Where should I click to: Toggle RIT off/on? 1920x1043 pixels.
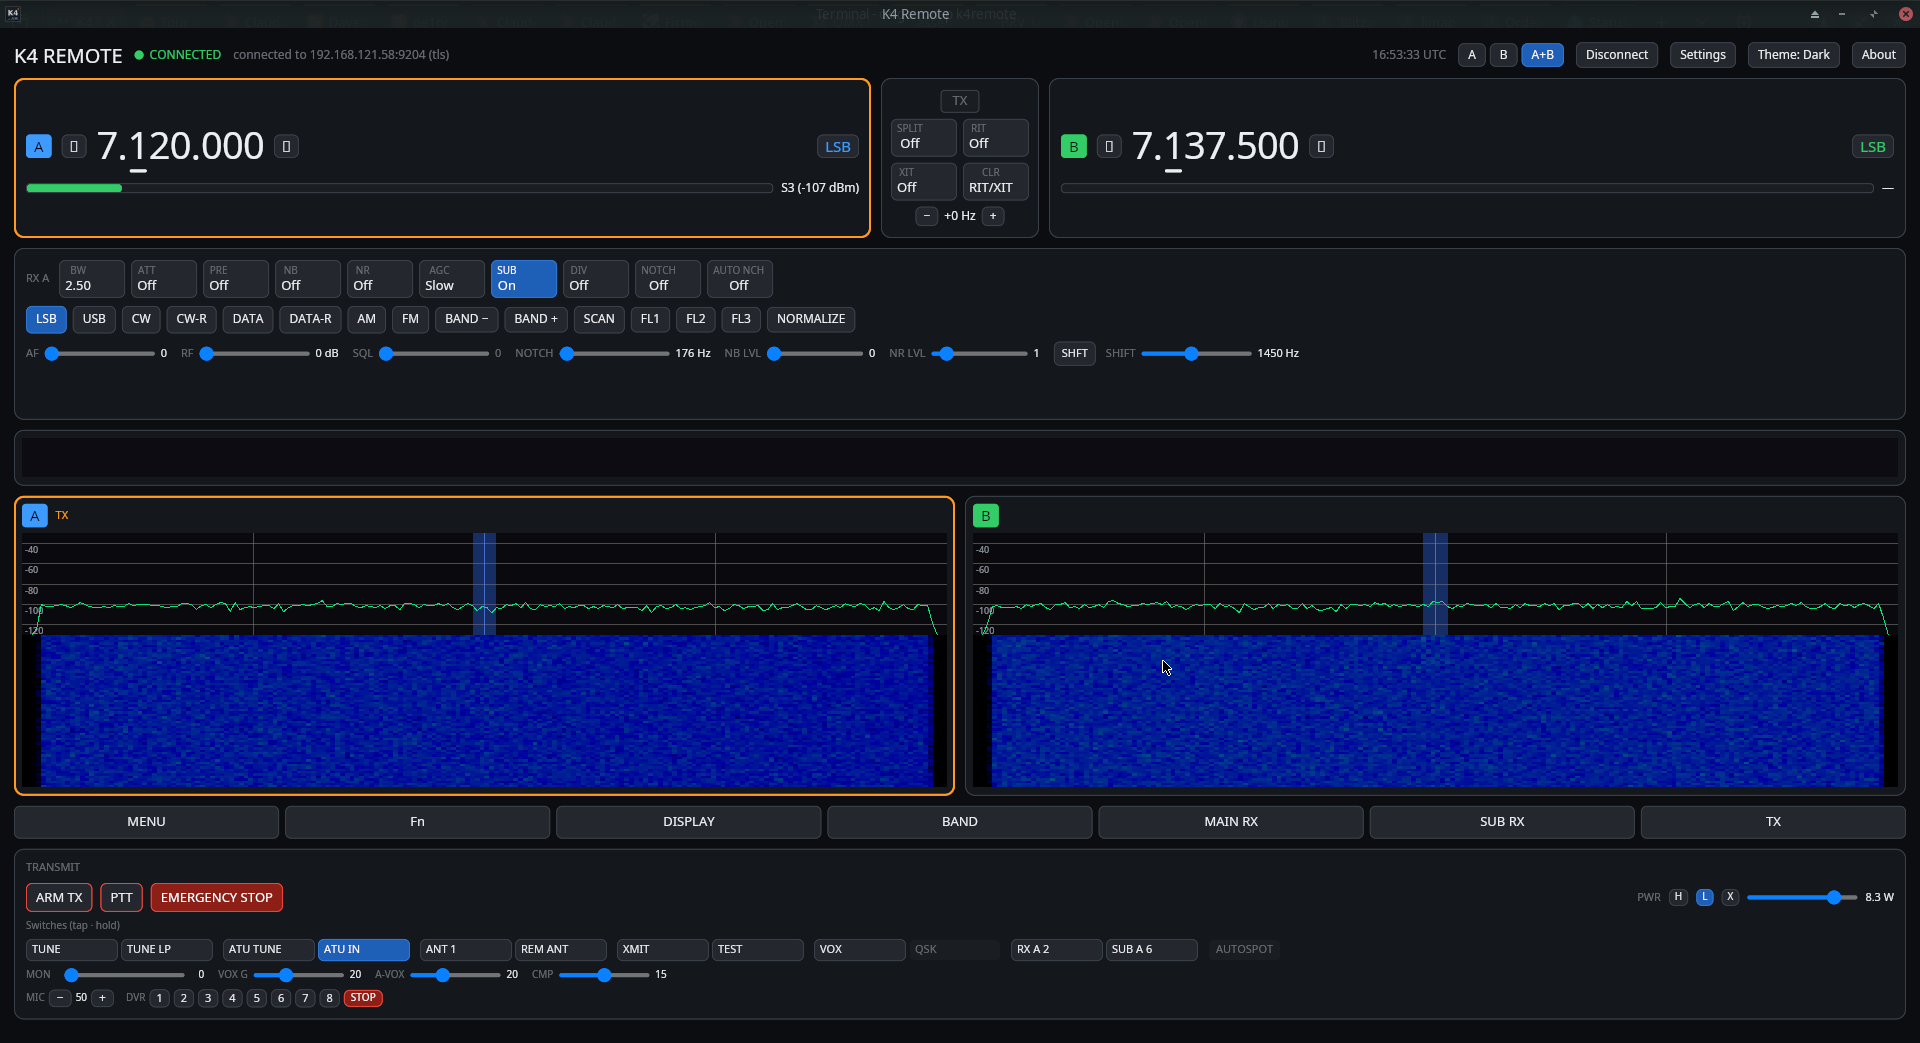995,137
